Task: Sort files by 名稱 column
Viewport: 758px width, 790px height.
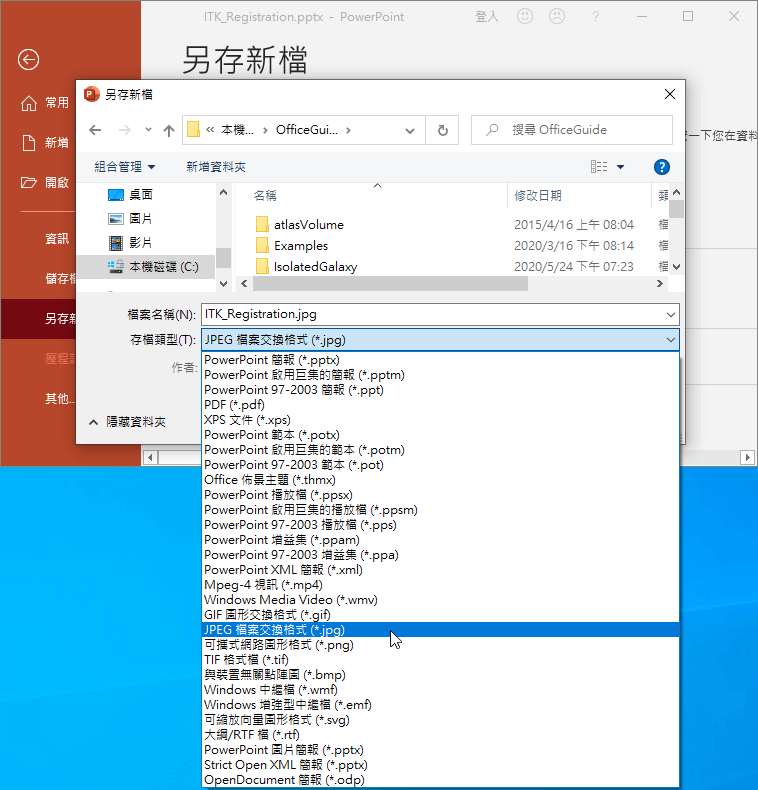Action: pyautogui.click(x=265, y=195)
